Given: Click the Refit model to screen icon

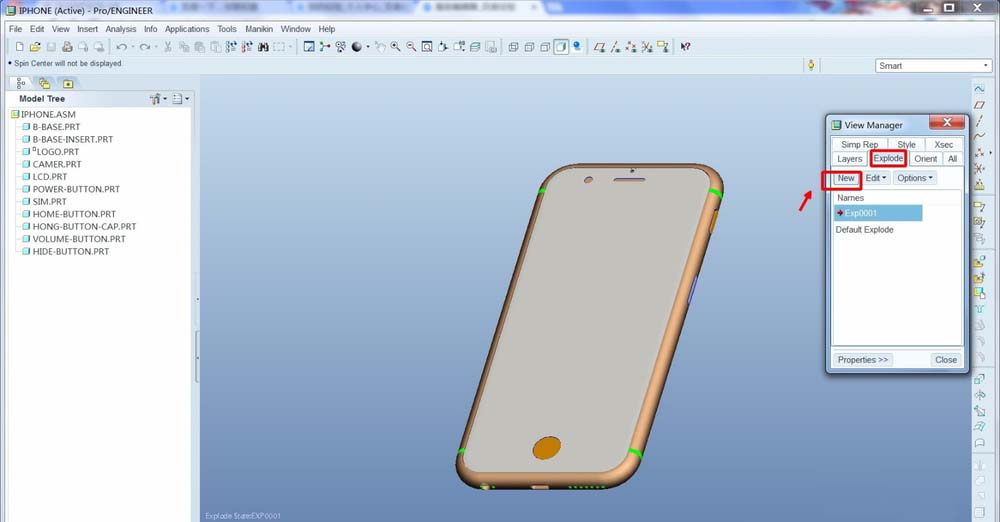Looking at the screenshot, I should point(427,47).
